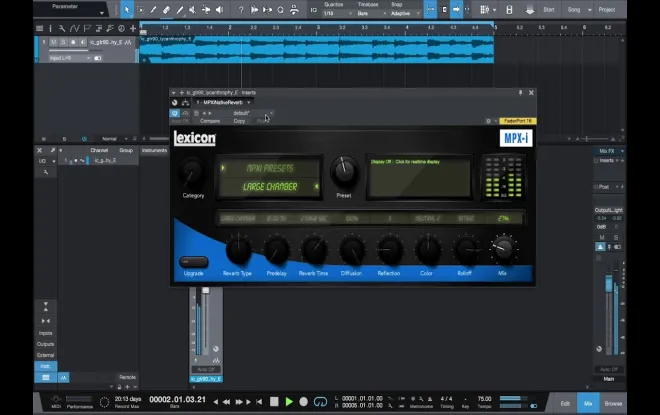The width and height of the screenshot is (660, 415).
Task: Pin the plugin insert window
Action: tap(520, 93)
